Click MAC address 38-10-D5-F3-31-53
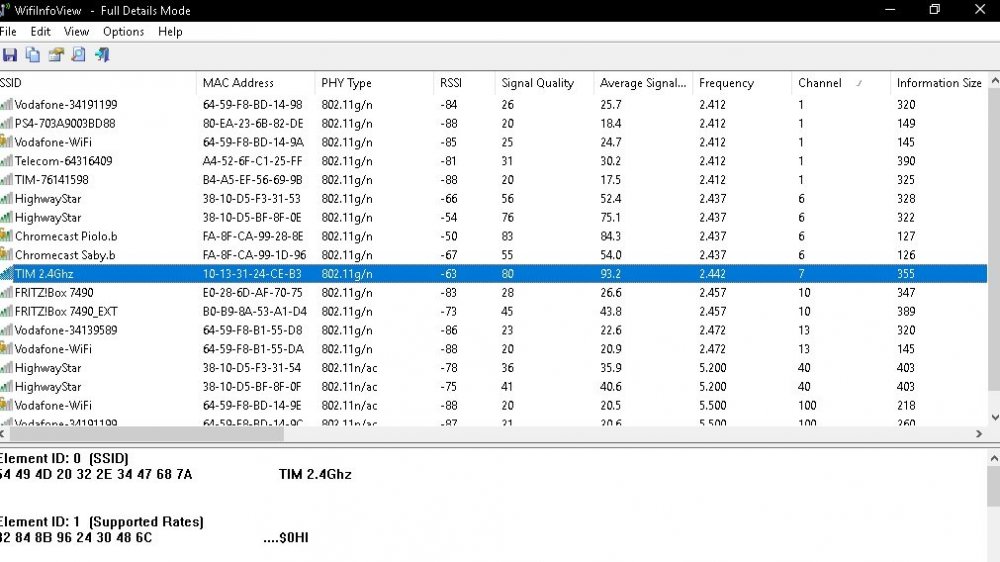Image resolution: width=1000 pixels, height=562 pixels. click(251, 198)
